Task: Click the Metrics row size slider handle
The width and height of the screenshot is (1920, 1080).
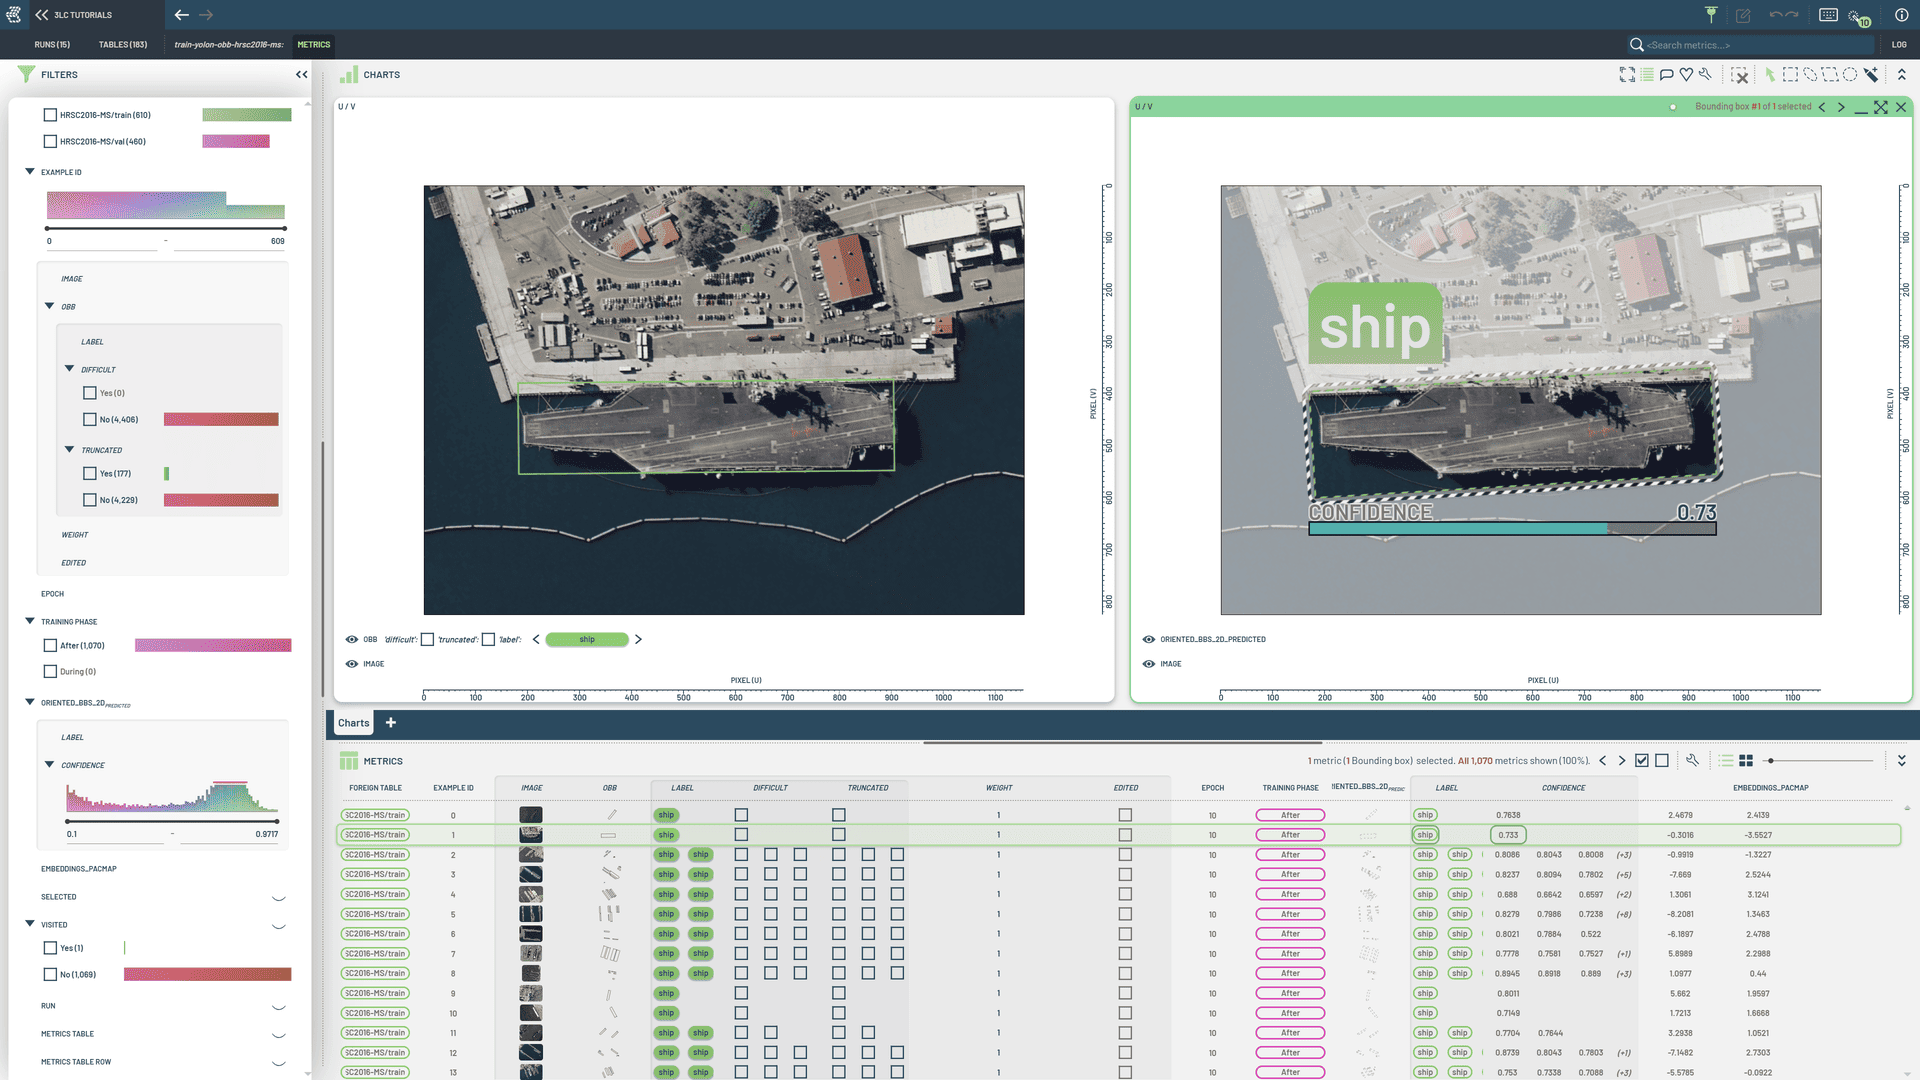Action: point(1769,761)
